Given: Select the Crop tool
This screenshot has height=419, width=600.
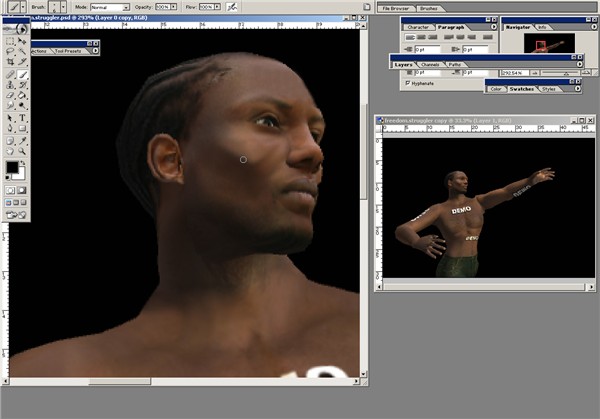Looking at the screenshot, I should 10,61.
